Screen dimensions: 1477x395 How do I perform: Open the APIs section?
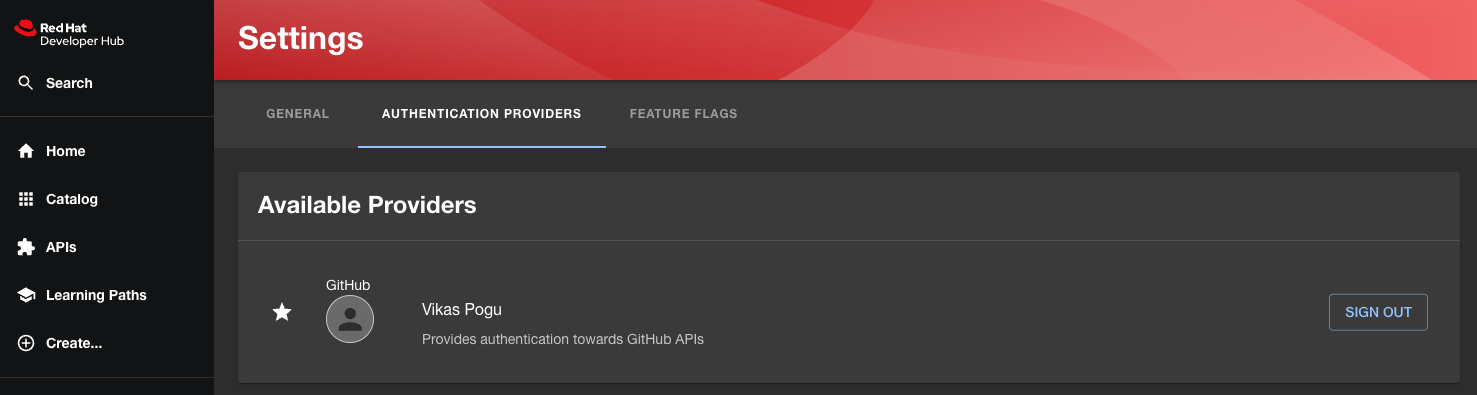pyautogui.click(x=107, y=247)
